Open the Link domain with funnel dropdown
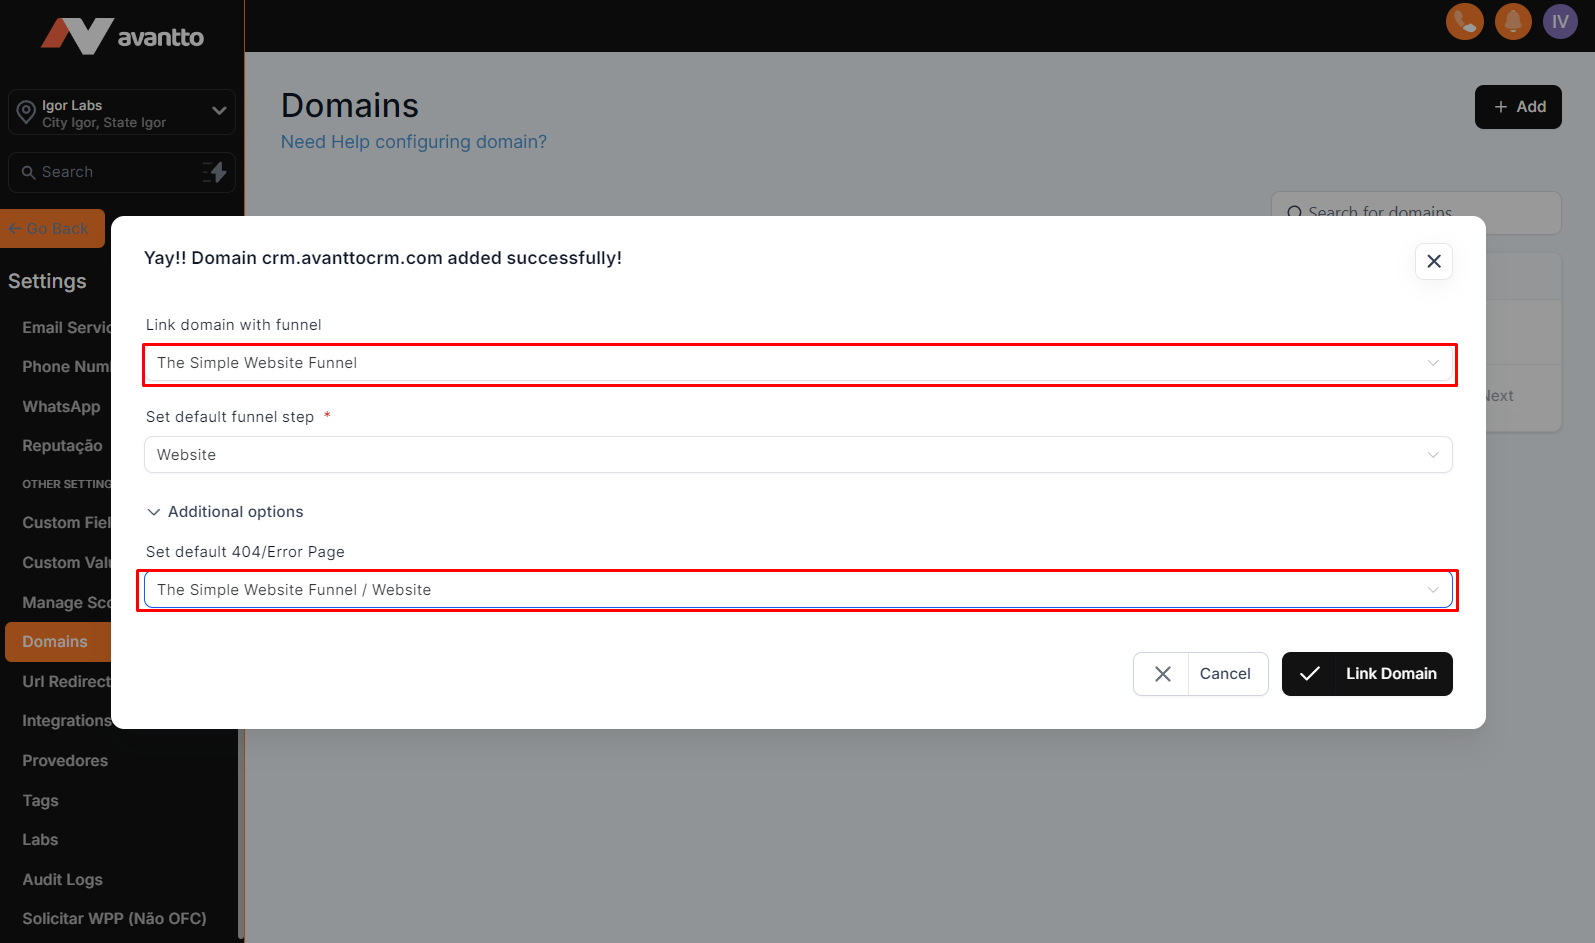Image resolution: width=1595 pixels, height=943 pixels. [798, 363]
